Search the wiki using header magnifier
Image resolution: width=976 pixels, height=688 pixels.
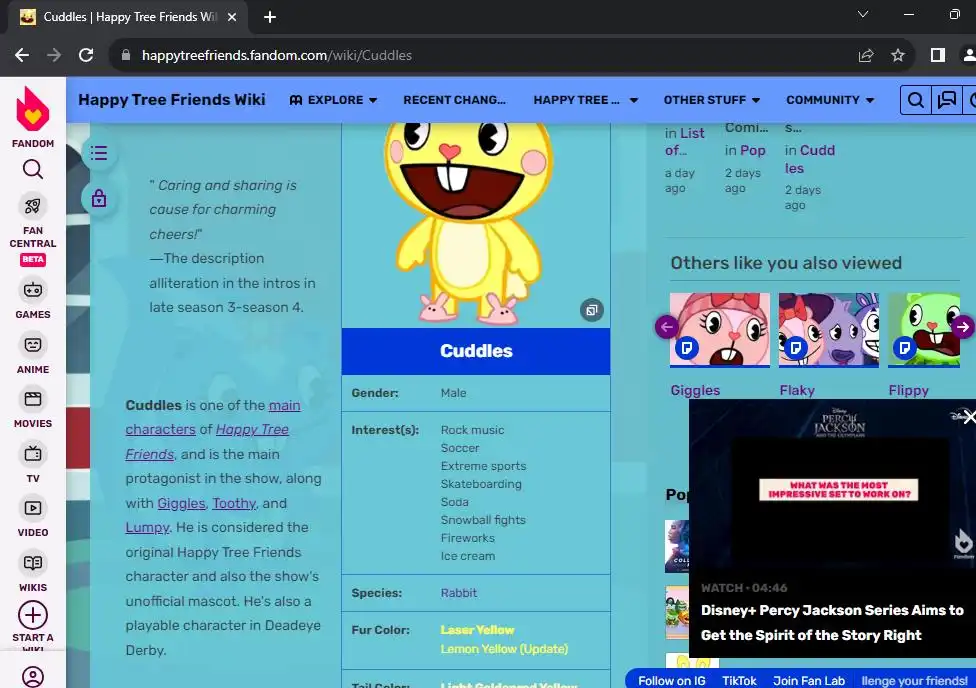(916, 100)
